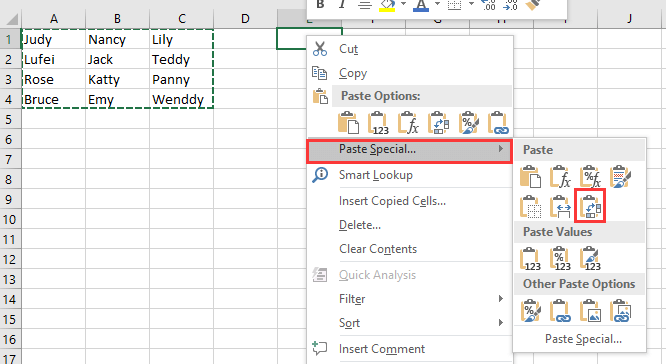Click the Transpose paste icon in the submenu
The height and width of the screenshot is (364, 666).
tap(590, 206)
